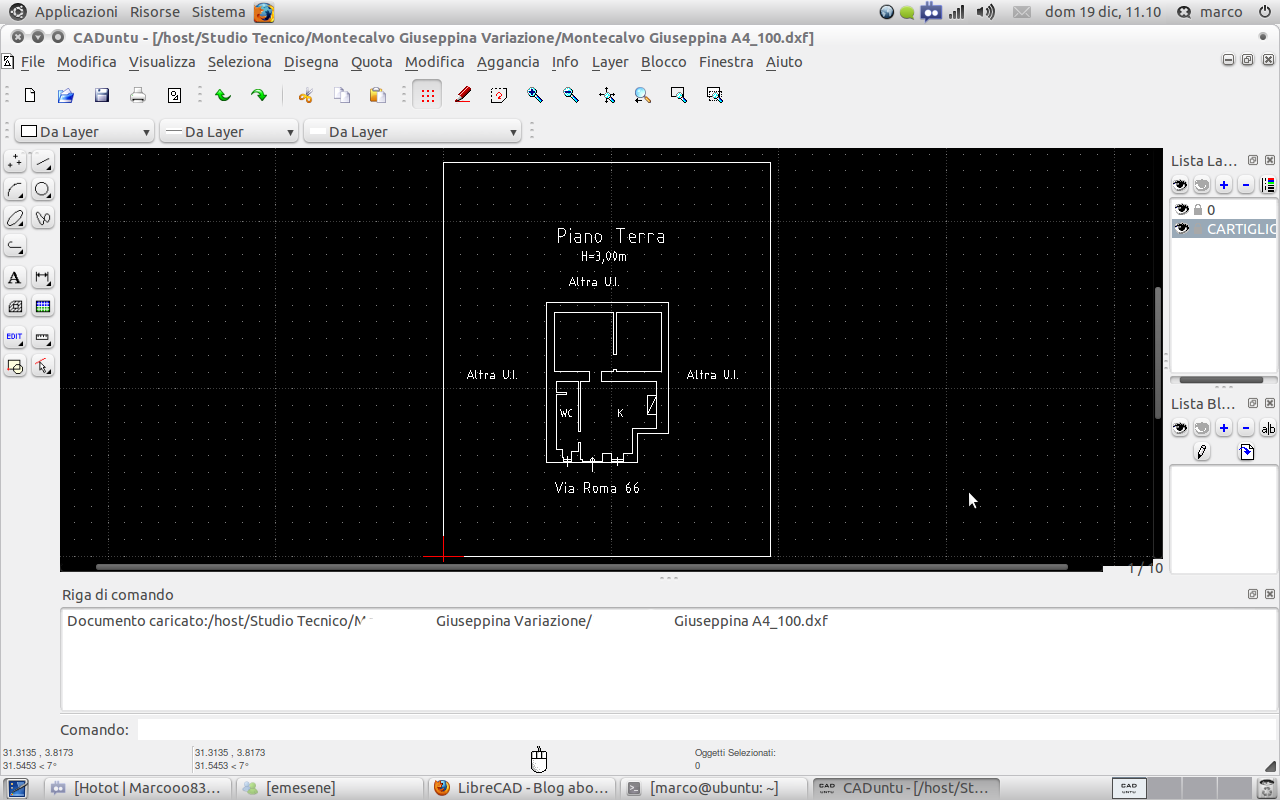Select the Circle tool
This screenshot has width=1280, height=800.
(42, 190)
